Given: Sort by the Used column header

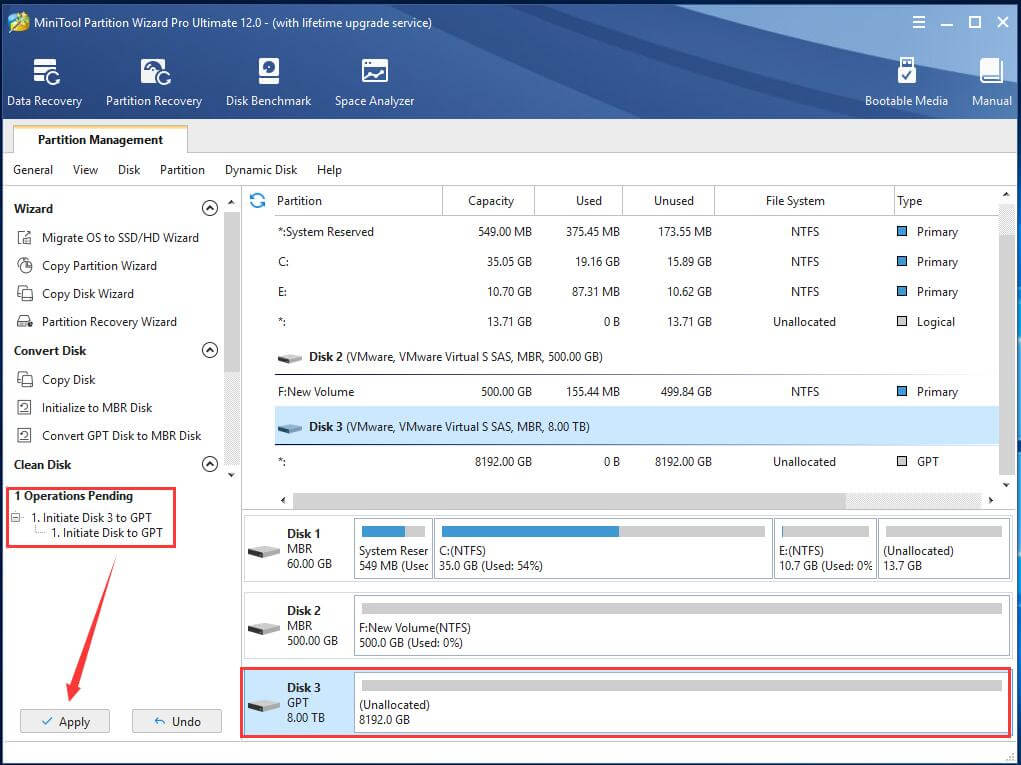Looking at the screenshot, I should [579, 201].
